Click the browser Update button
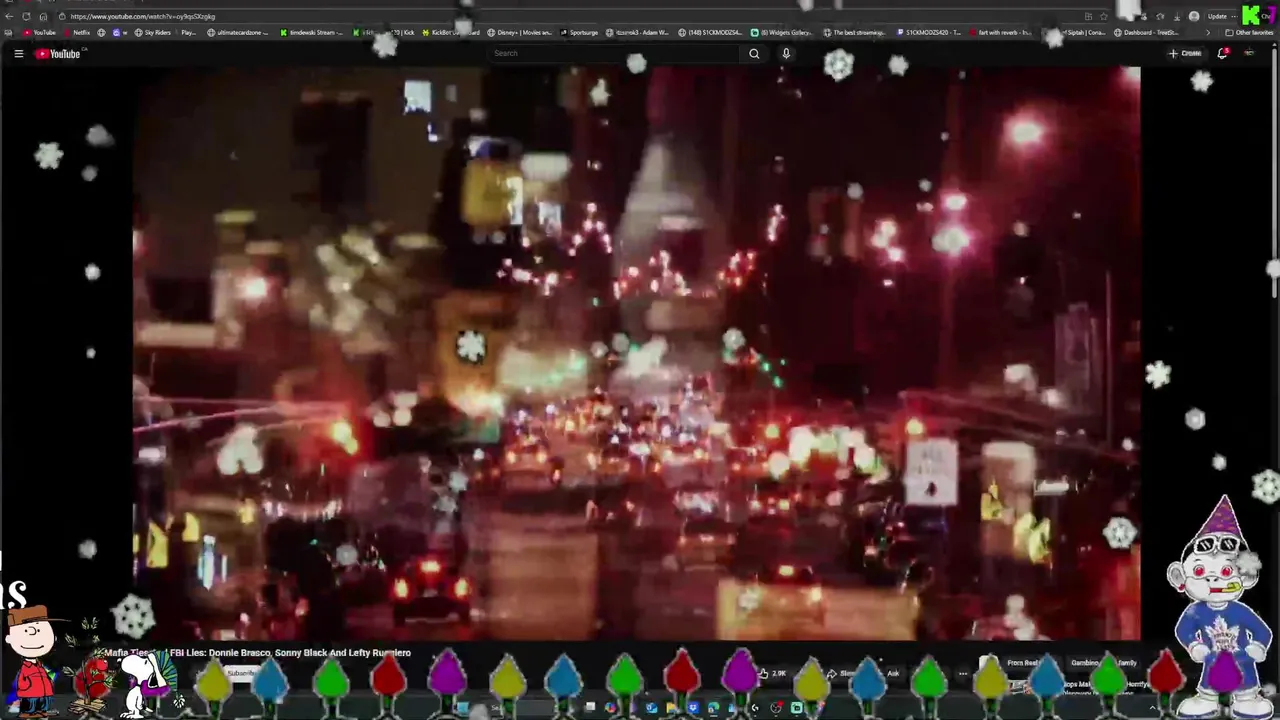Viewport: 1280px width, 720px height. 1217,16
